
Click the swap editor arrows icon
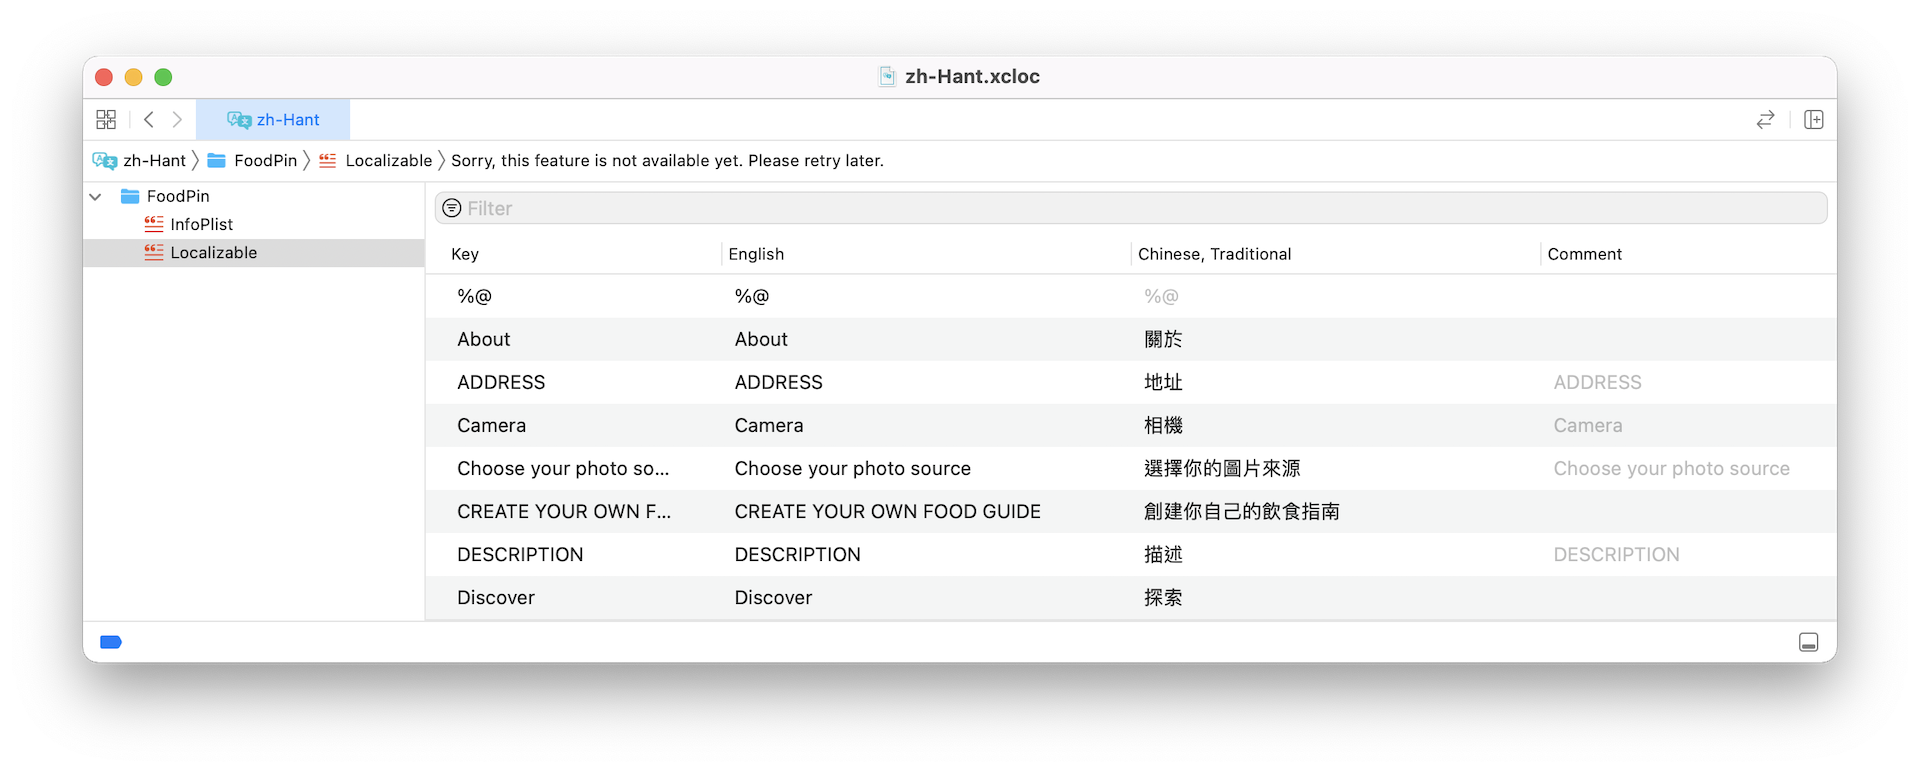pos(1765,120)
